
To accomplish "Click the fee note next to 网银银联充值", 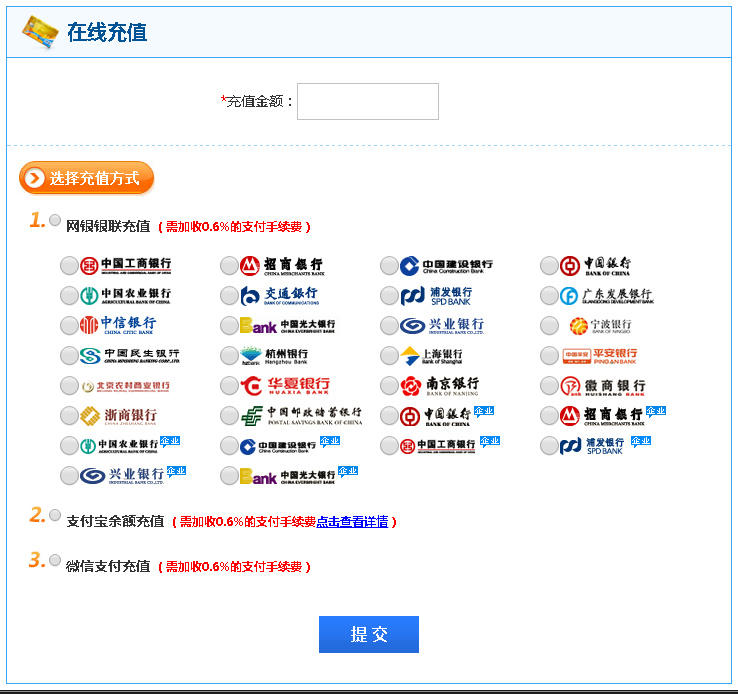I will (234, 227).
